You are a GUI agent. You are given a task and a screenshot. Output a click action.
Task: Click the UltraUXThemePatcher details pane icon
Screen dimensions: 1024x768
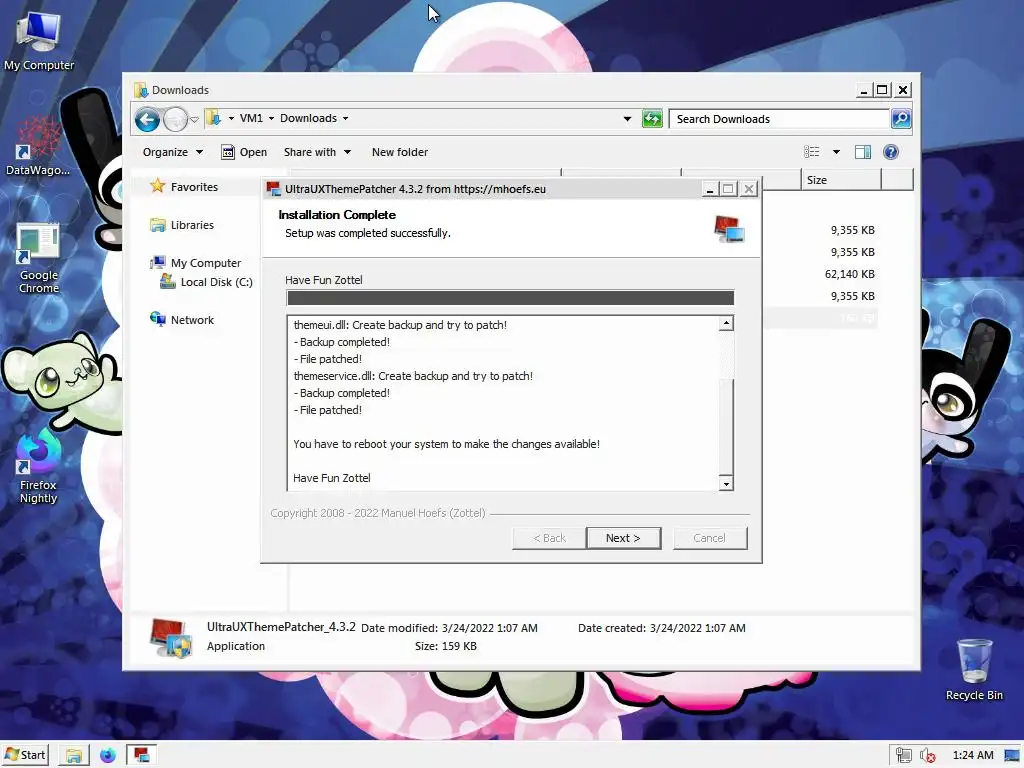170,637
